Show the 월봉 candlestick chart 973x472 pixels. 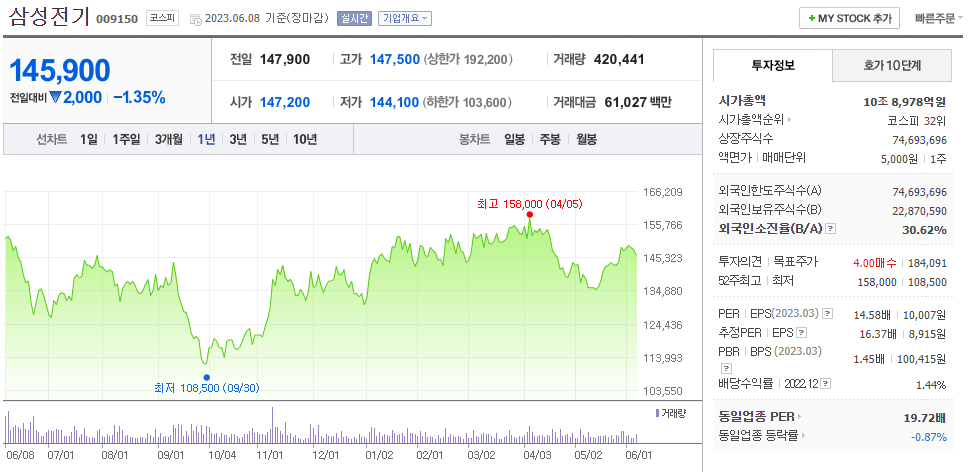(586, 140)
